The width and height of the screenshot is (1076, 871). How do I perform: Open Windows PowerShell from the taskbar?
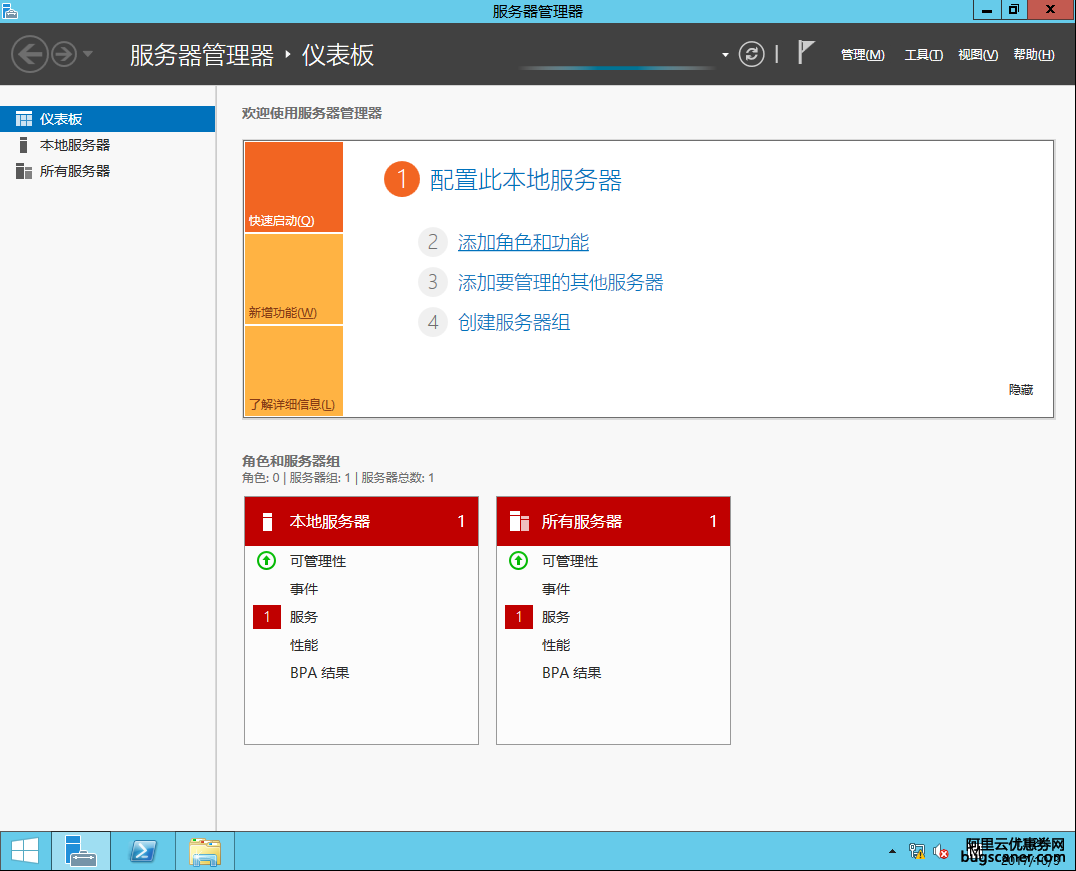point(143,851)
